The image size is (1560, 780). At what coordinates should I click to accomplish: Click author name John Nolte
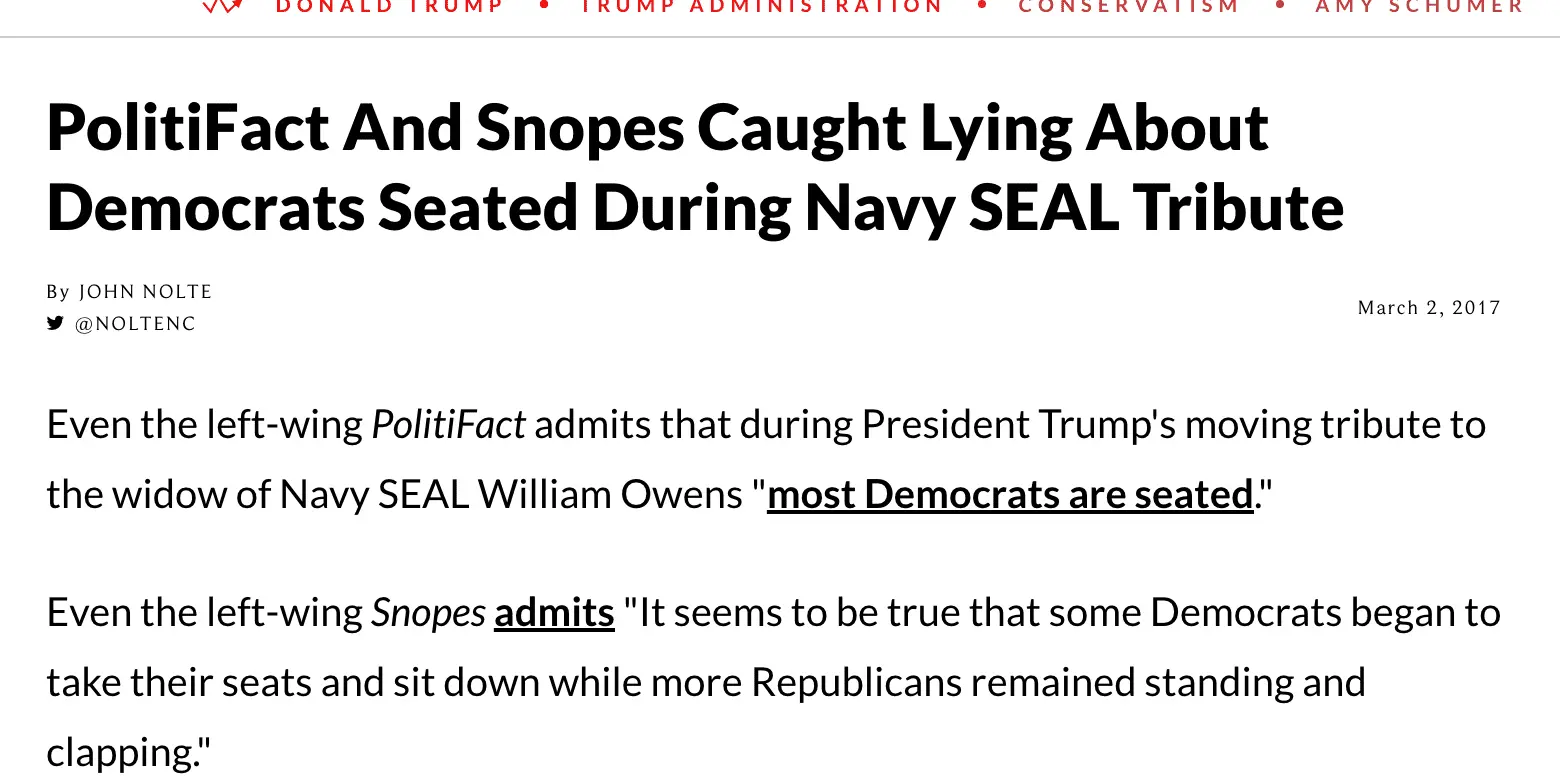point(146,292)
